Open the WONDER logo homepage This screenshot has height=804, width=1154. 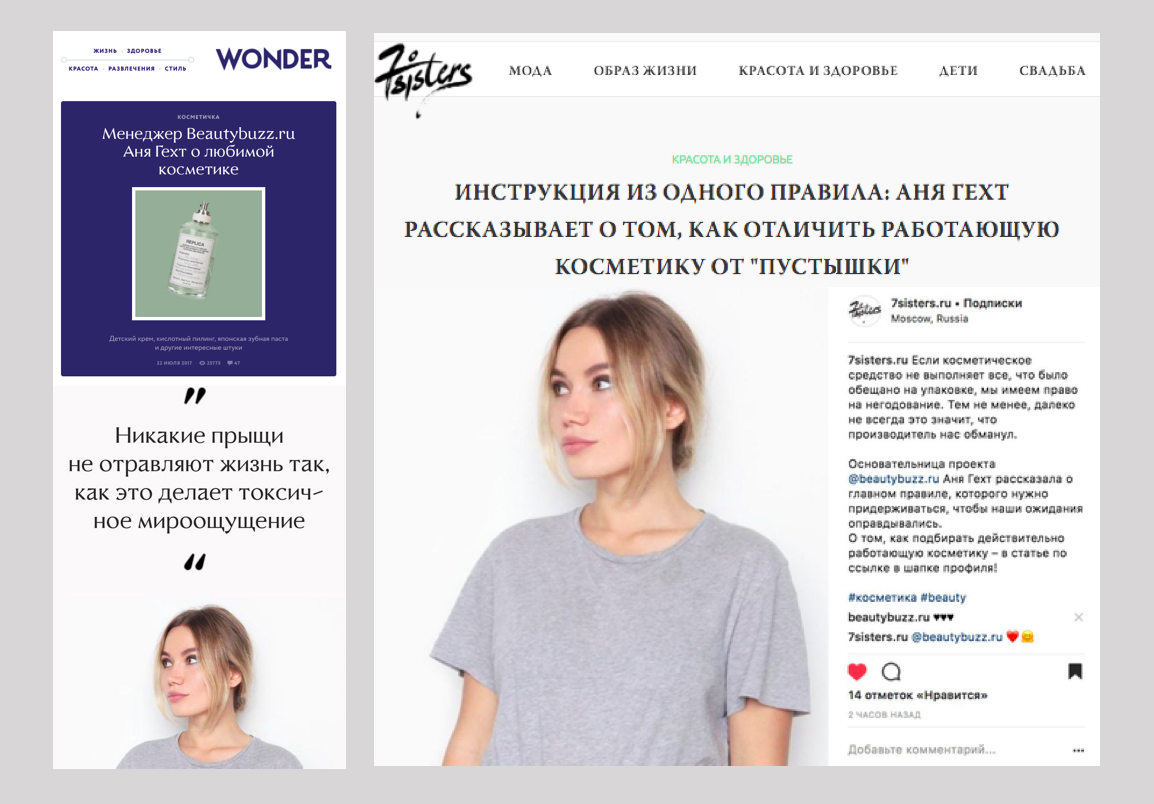(x=273, y=59)
